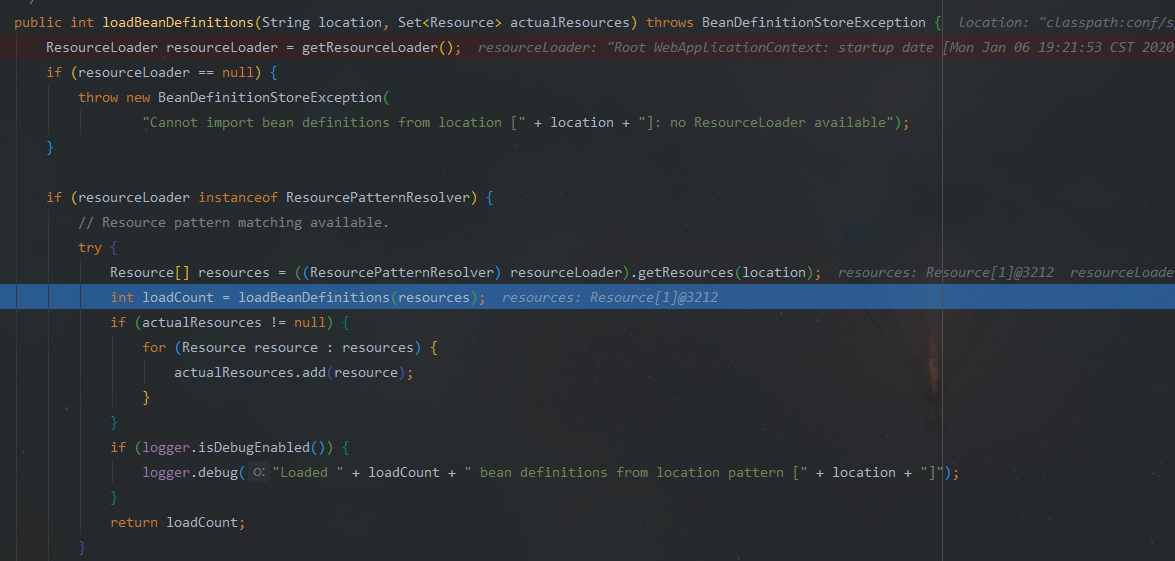1175x561 pixels.
Task: Click the "]: no ResourceLoader available" string
Action: (767, 123)
